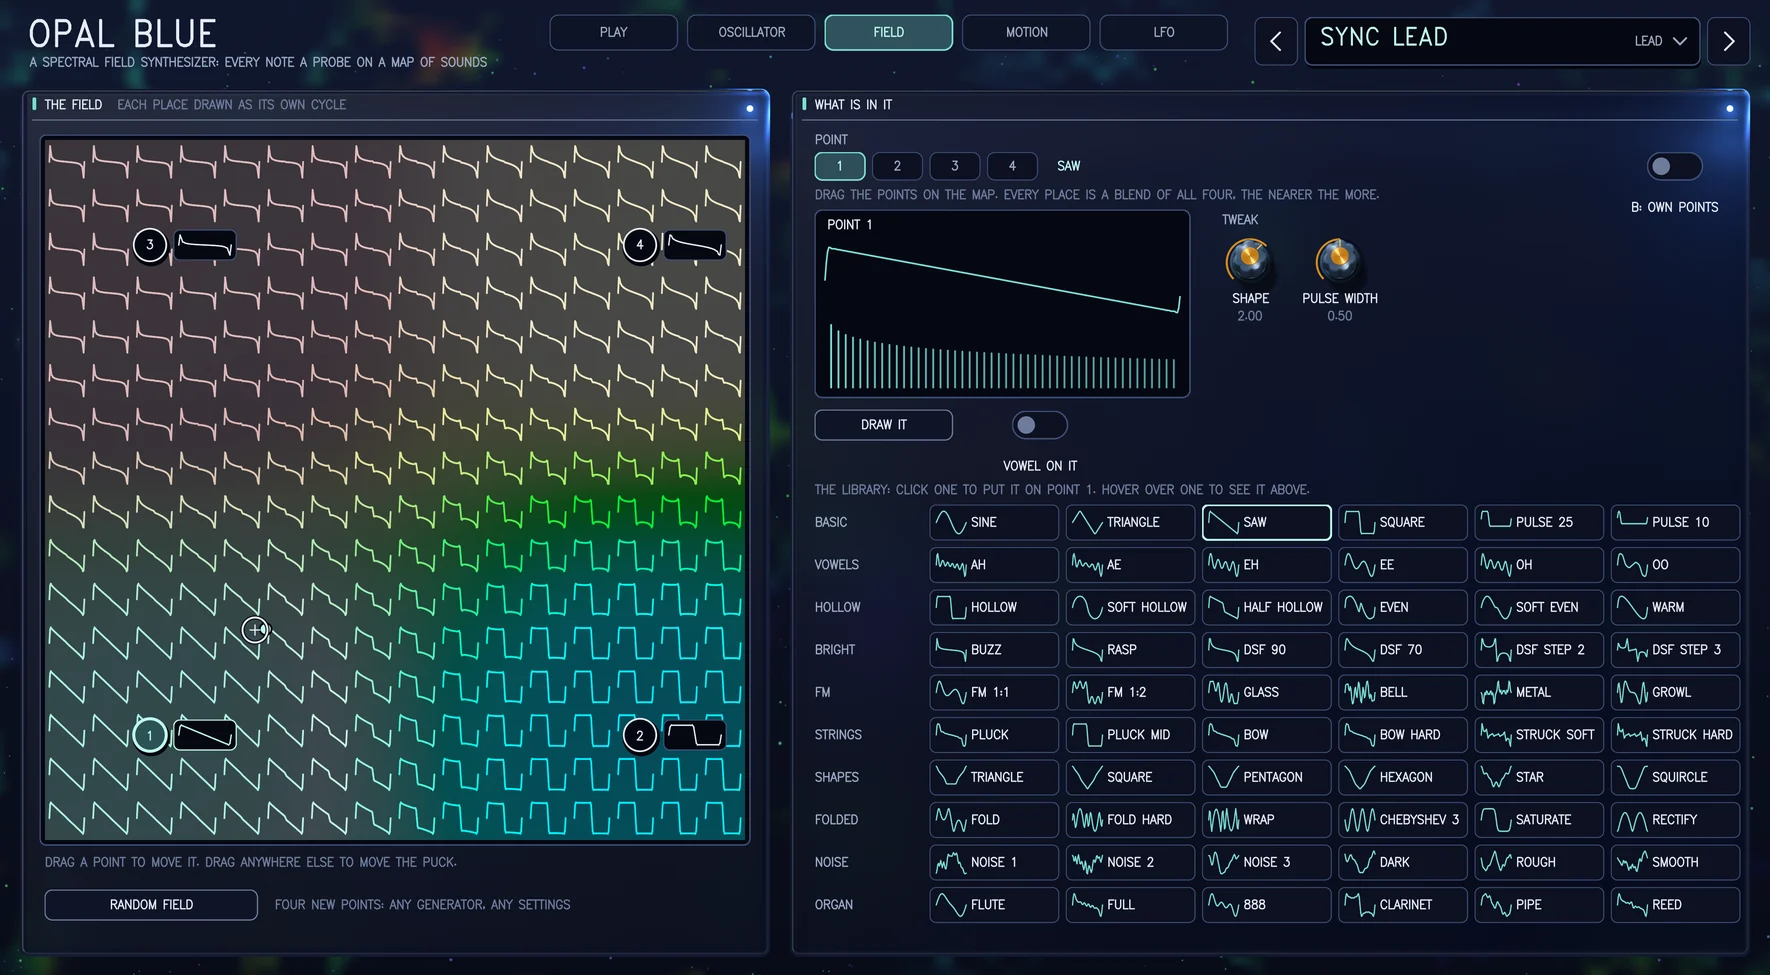Click THE FIELD panel corner dot

(750, 108)
